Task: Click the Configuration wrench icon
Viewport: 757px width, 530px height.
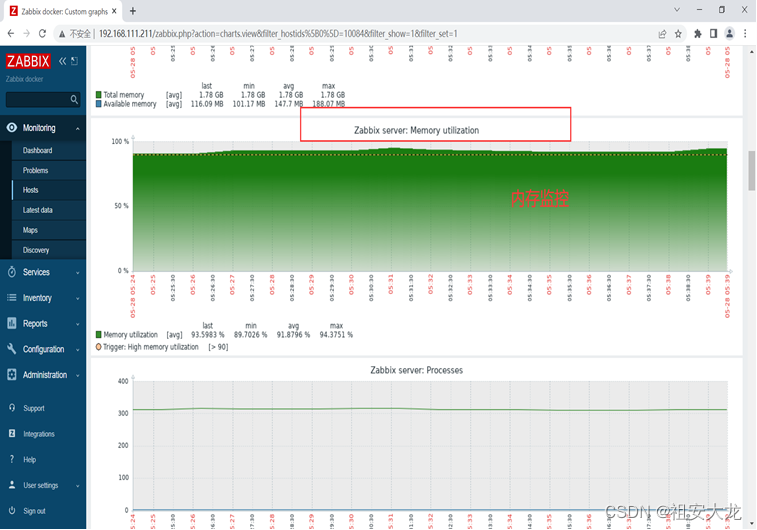Action: tap(12, 349)
